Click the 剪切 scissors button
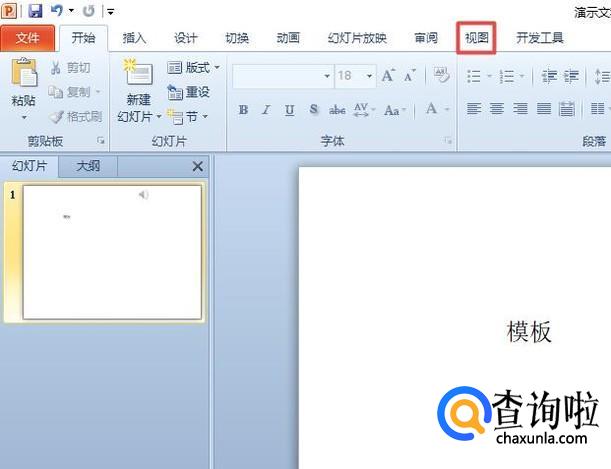This screenshot has width=611, height=469. coord(71,68)
